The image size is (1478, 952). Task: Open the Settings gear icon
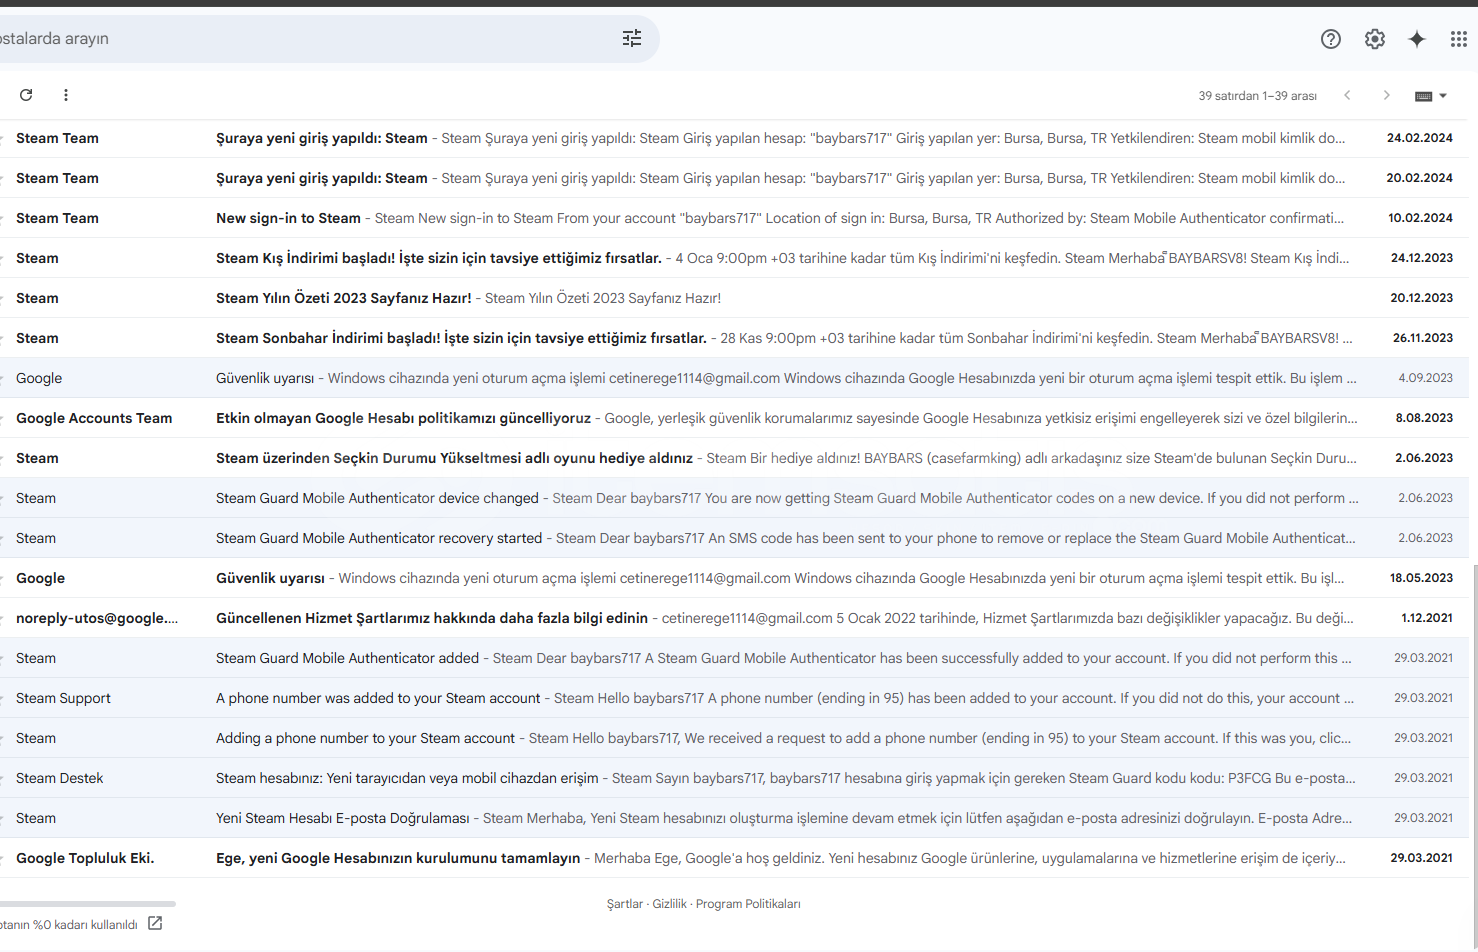coord(1375,39)
